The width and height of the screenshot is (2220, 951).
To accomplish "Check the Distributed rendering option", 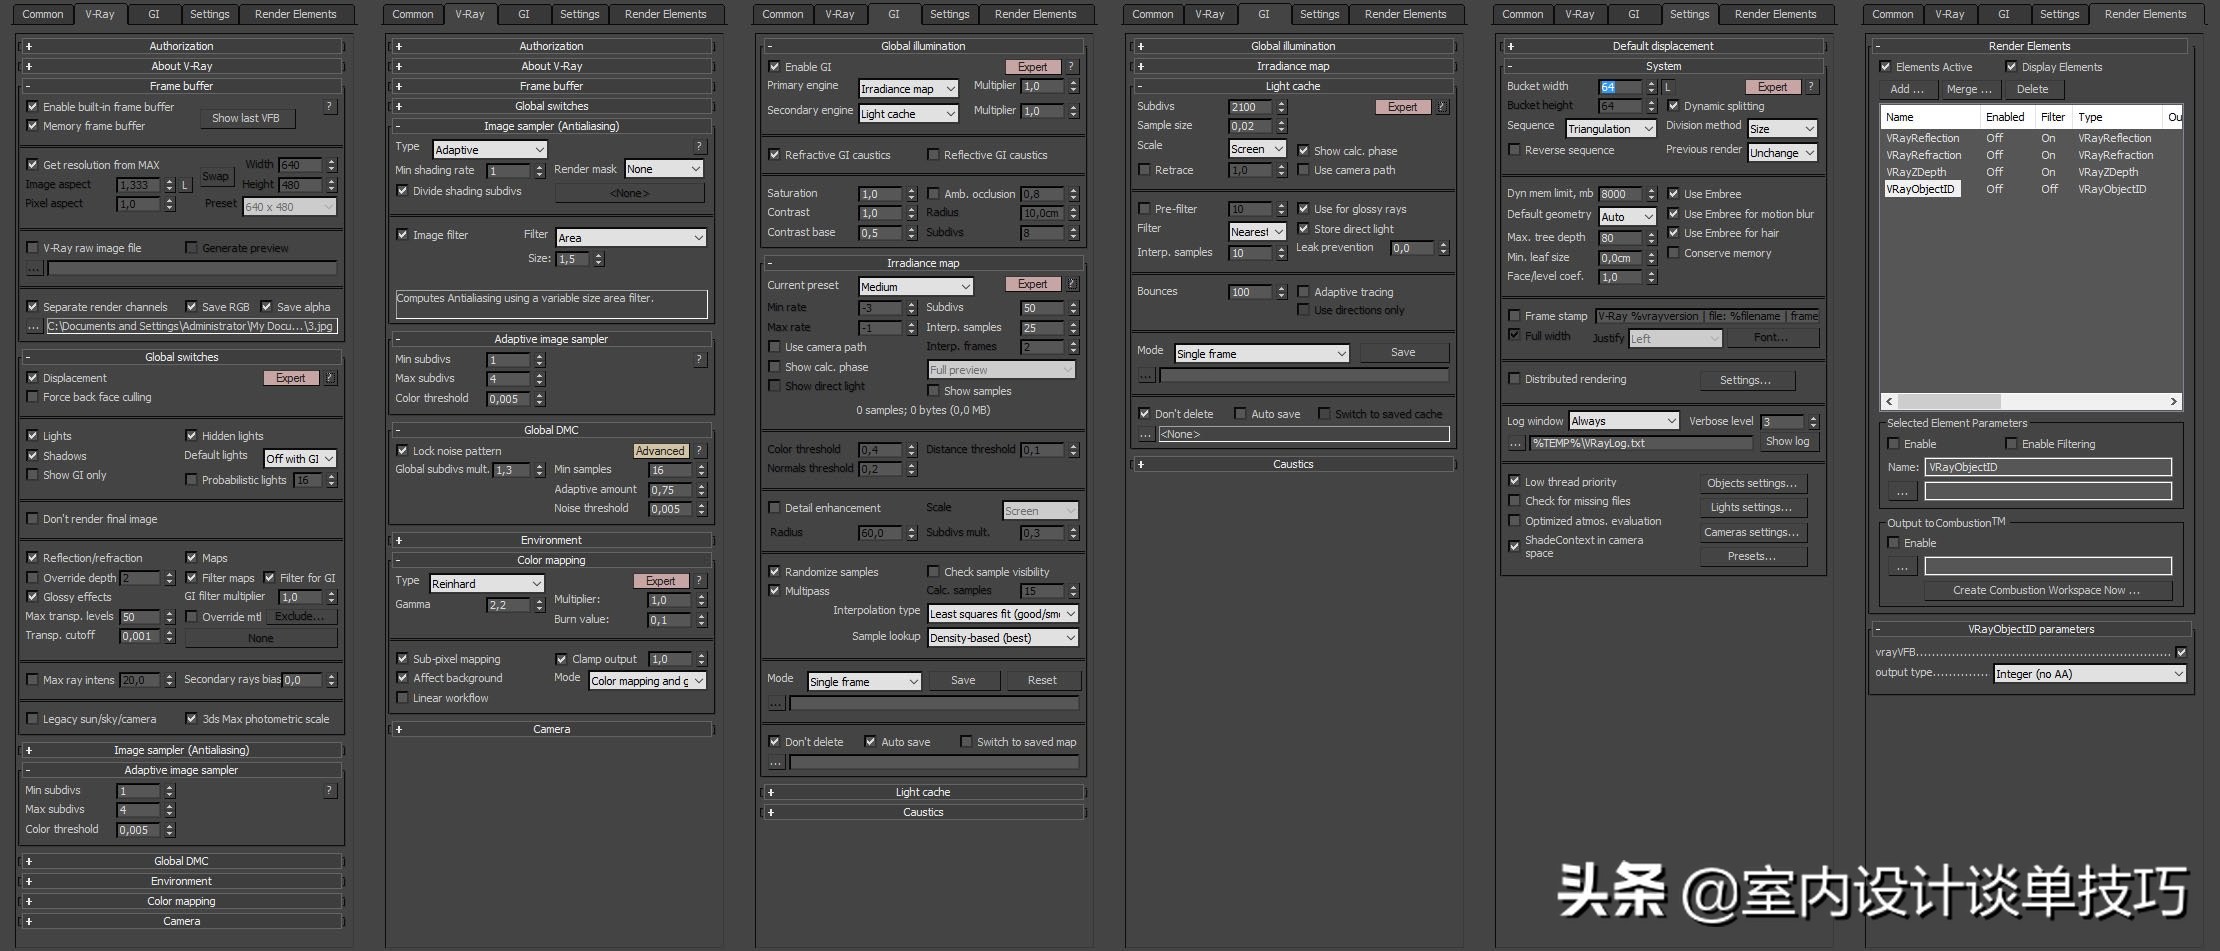I will [x=1514, y=379].
